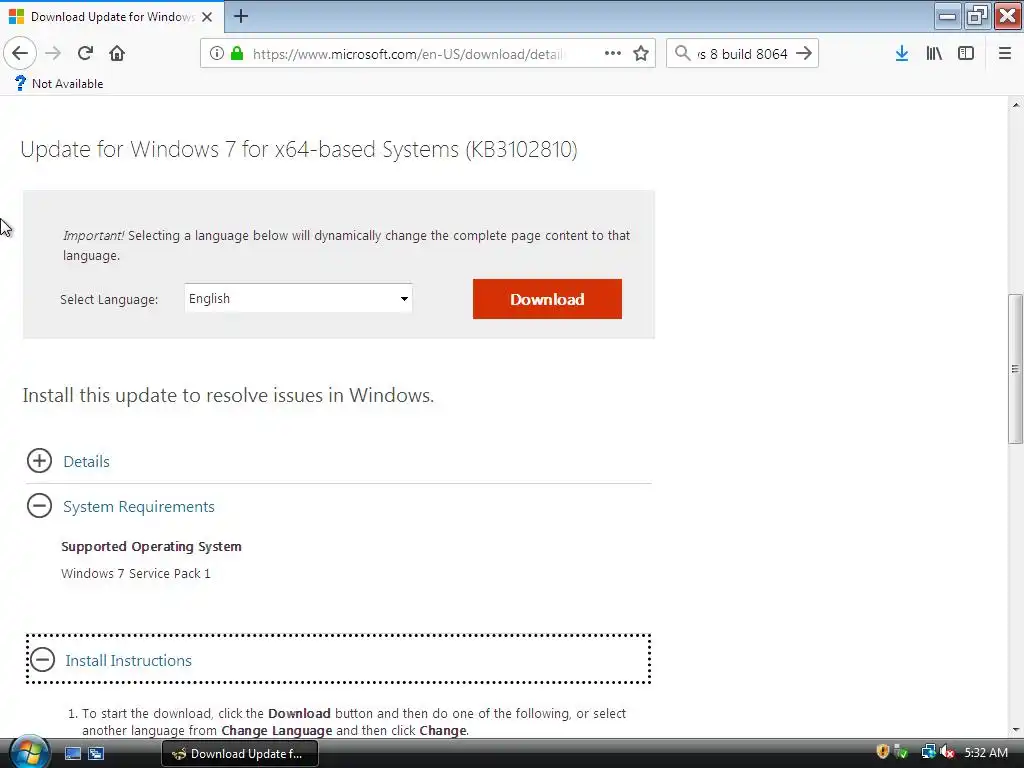Click the security shield tray icon
The width and height of the screenshot is (1024, 768).
pyautogui.click(x=882, y=752)
